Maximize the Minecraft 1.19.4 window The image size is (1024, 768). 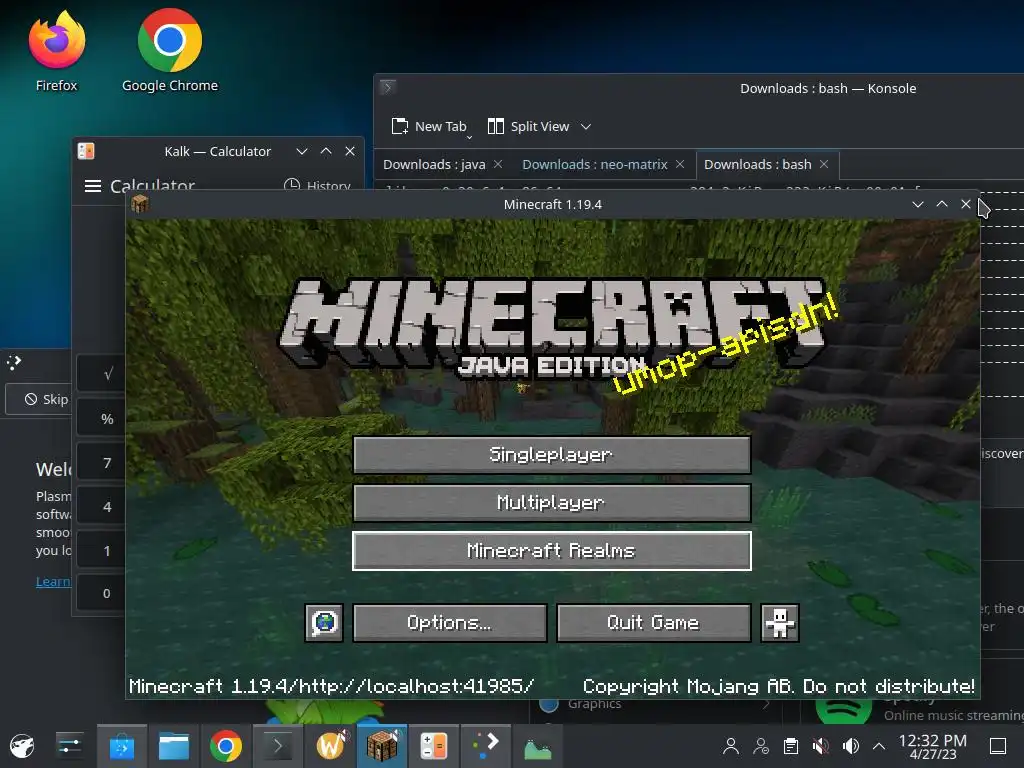click(x=942, y=204)
